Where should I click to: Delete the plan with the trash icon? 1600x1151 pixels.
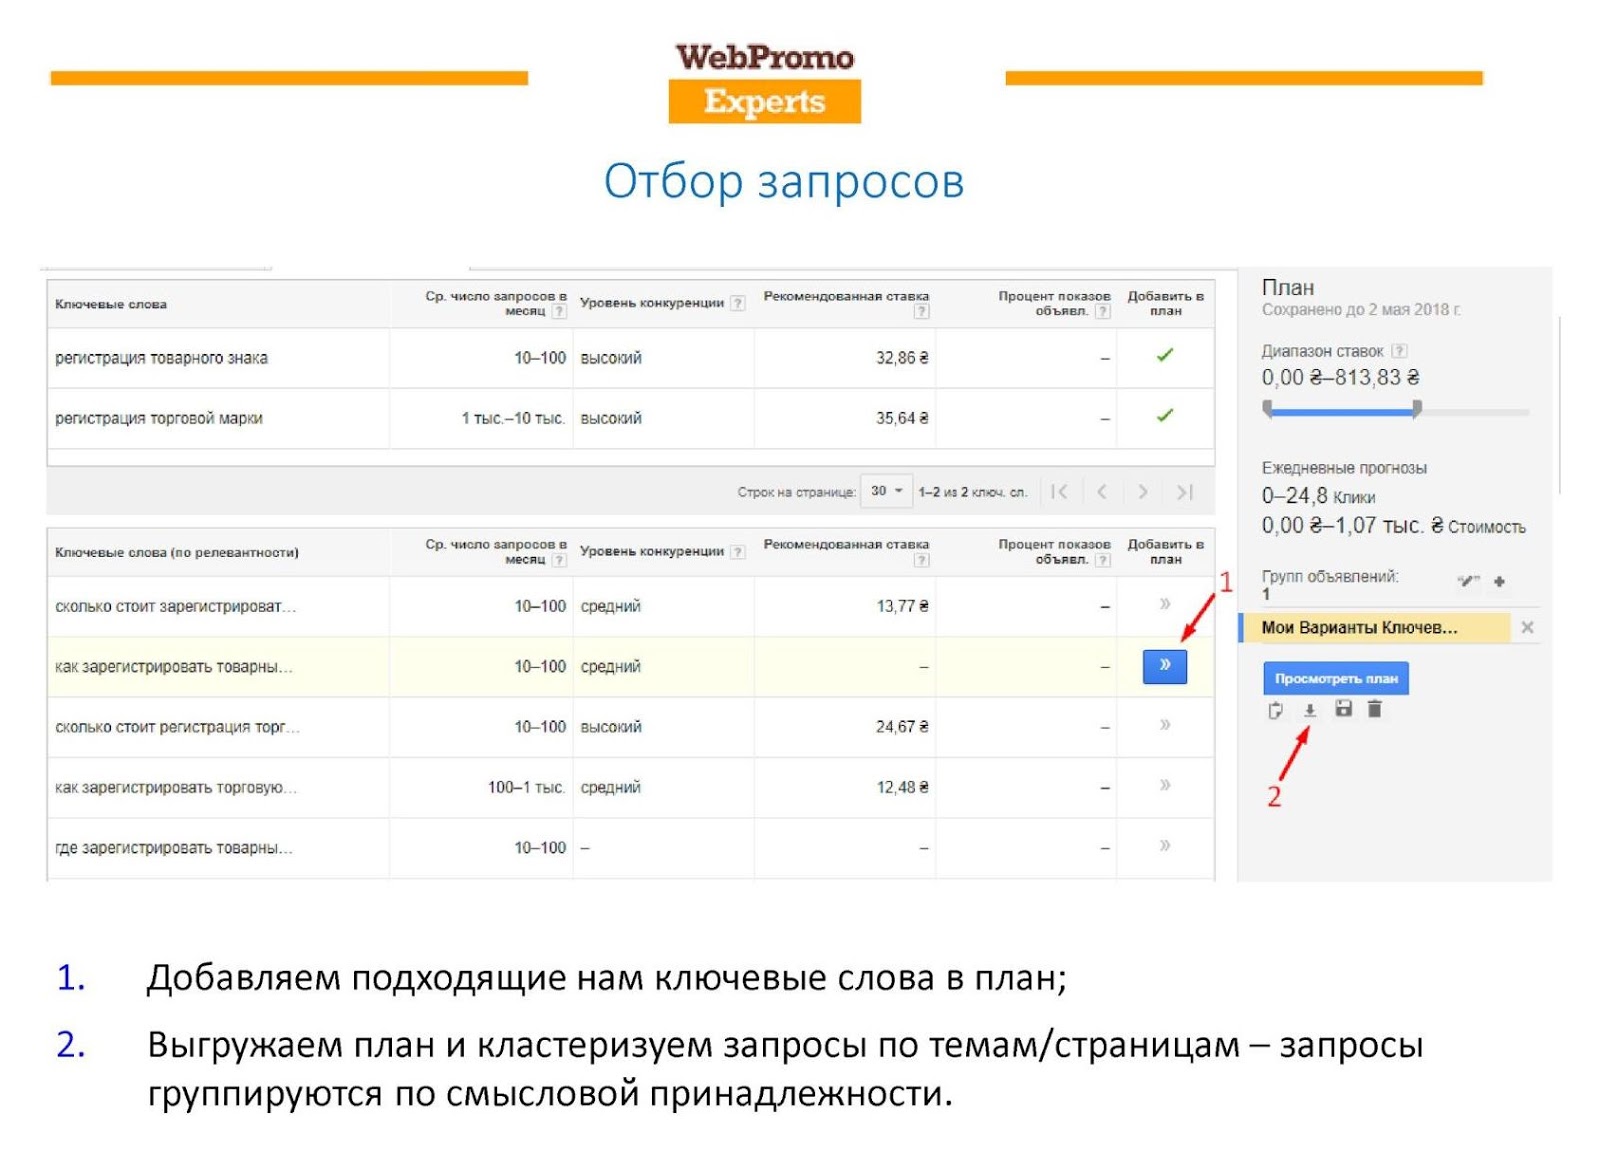pos(1375,709)
